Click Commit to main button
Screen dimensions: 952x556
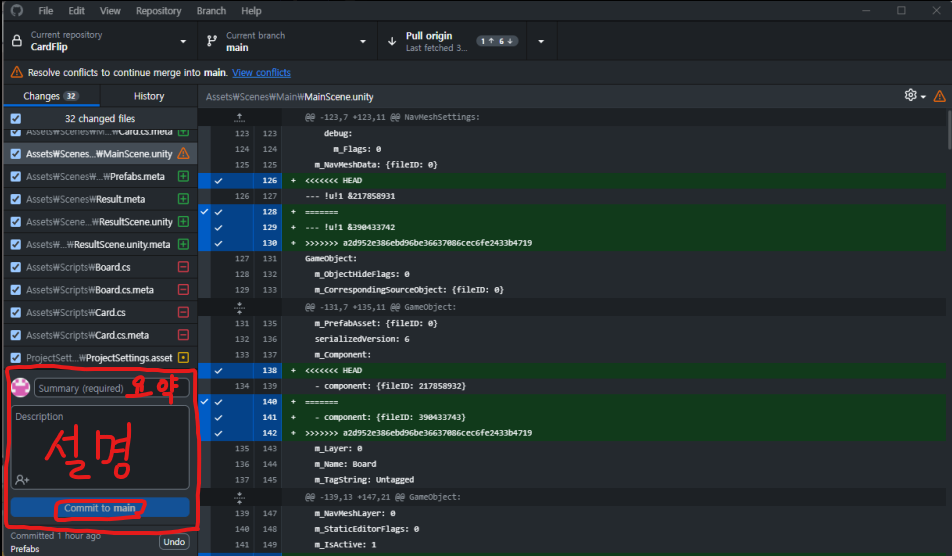point(100,507)
